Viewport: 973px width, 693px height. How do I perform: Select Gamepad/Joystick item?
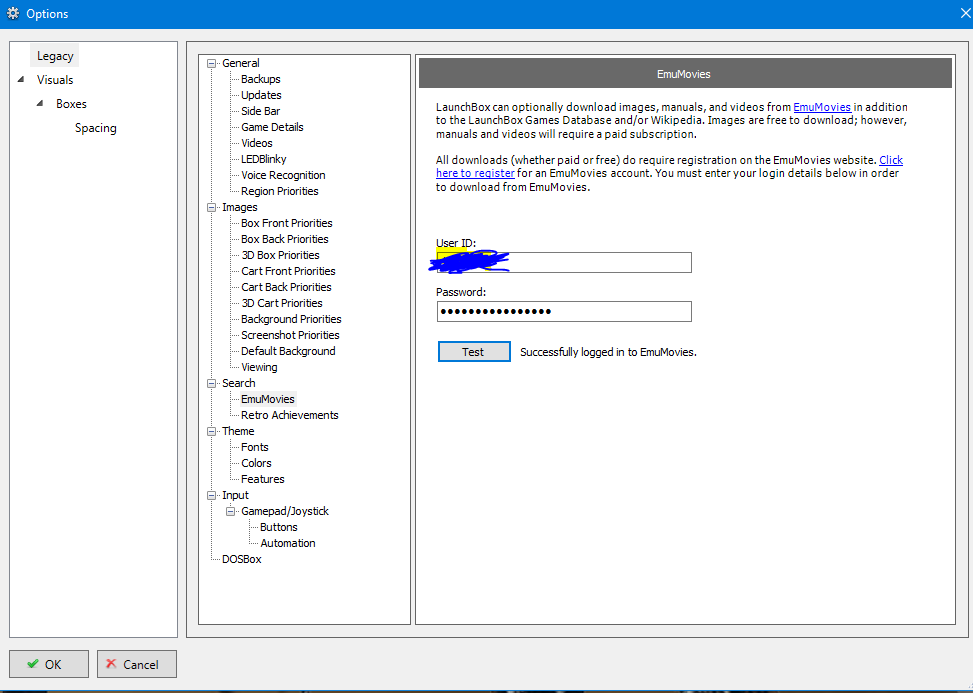point(285,511)
